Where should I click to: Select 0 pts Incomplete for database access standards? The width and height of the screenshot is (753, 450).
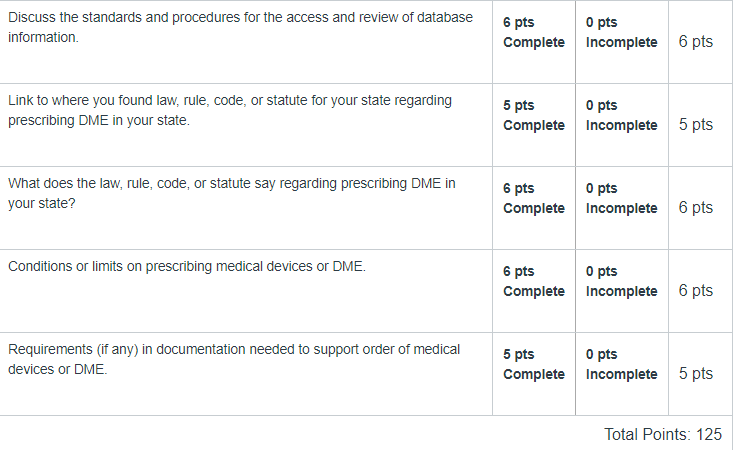621,32
